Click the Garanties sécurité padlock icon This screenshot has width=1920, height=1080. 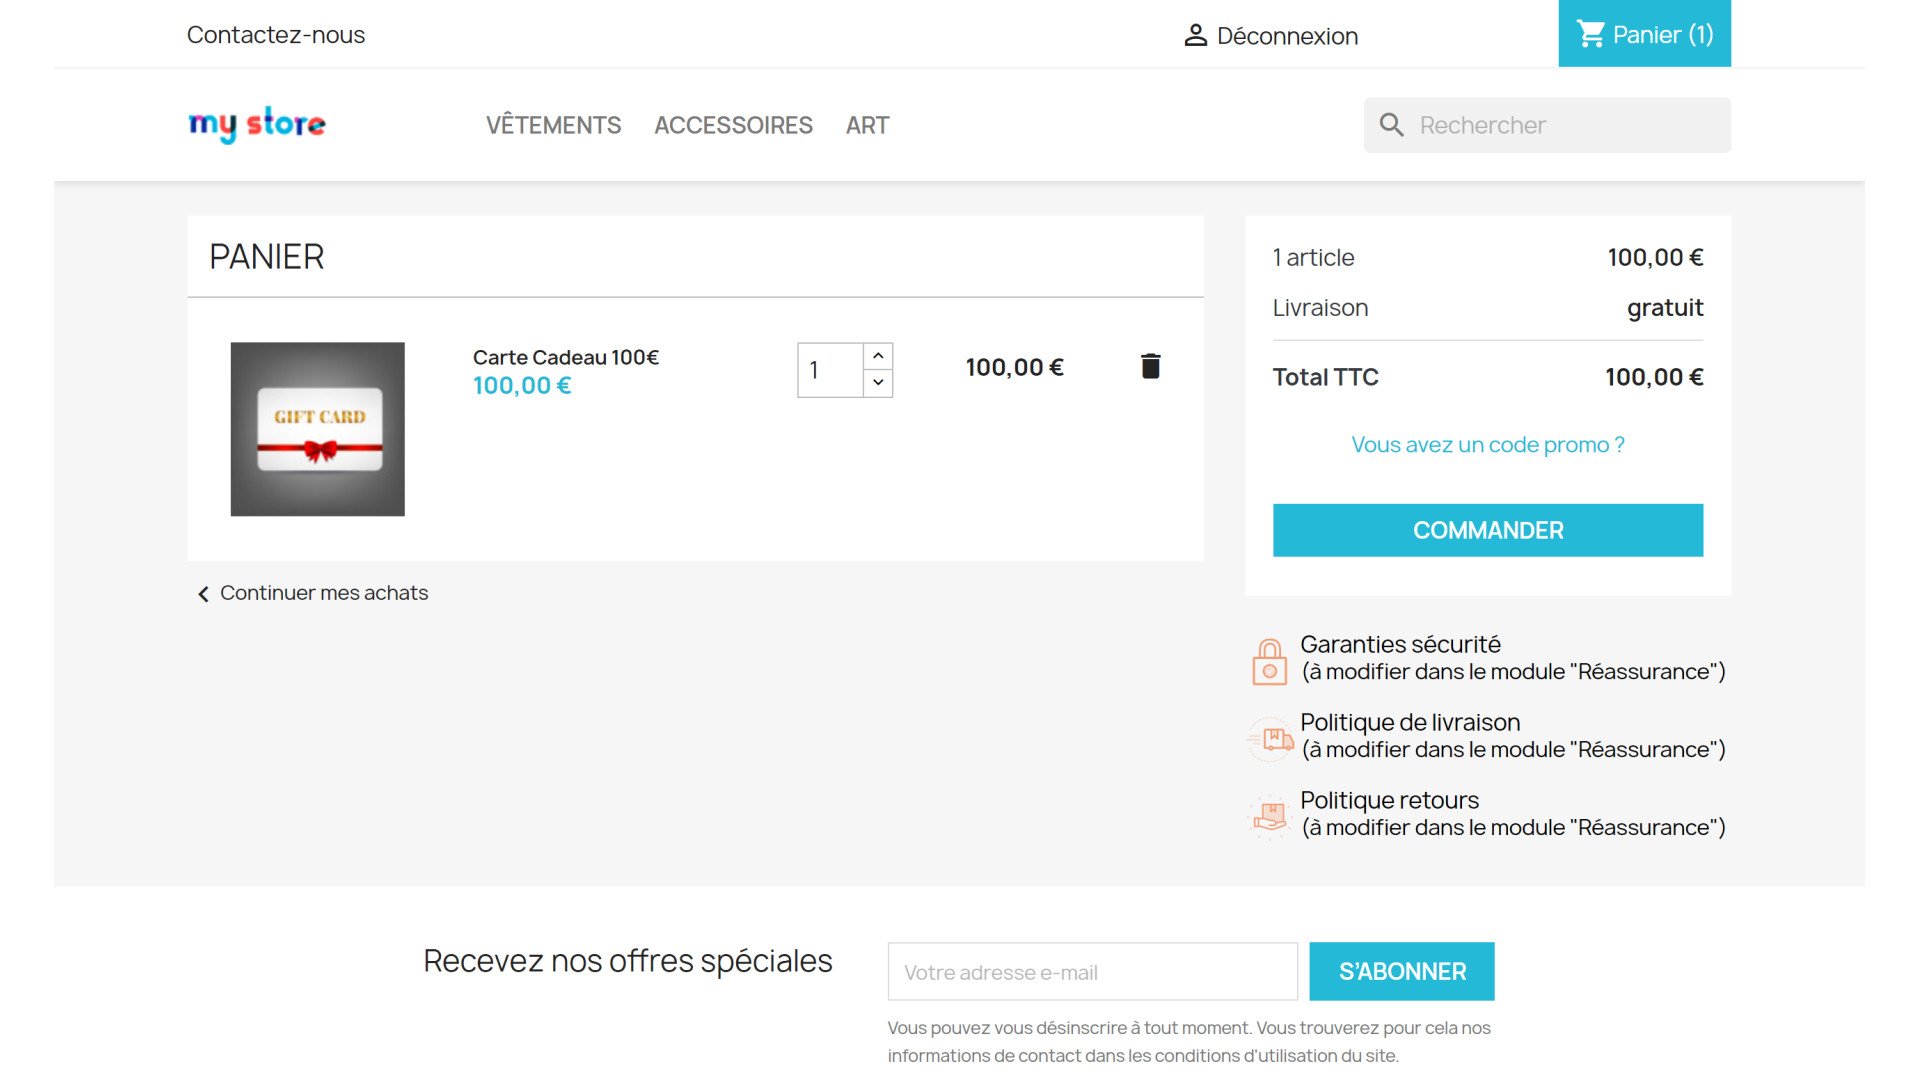click(x=1269, y=661)
